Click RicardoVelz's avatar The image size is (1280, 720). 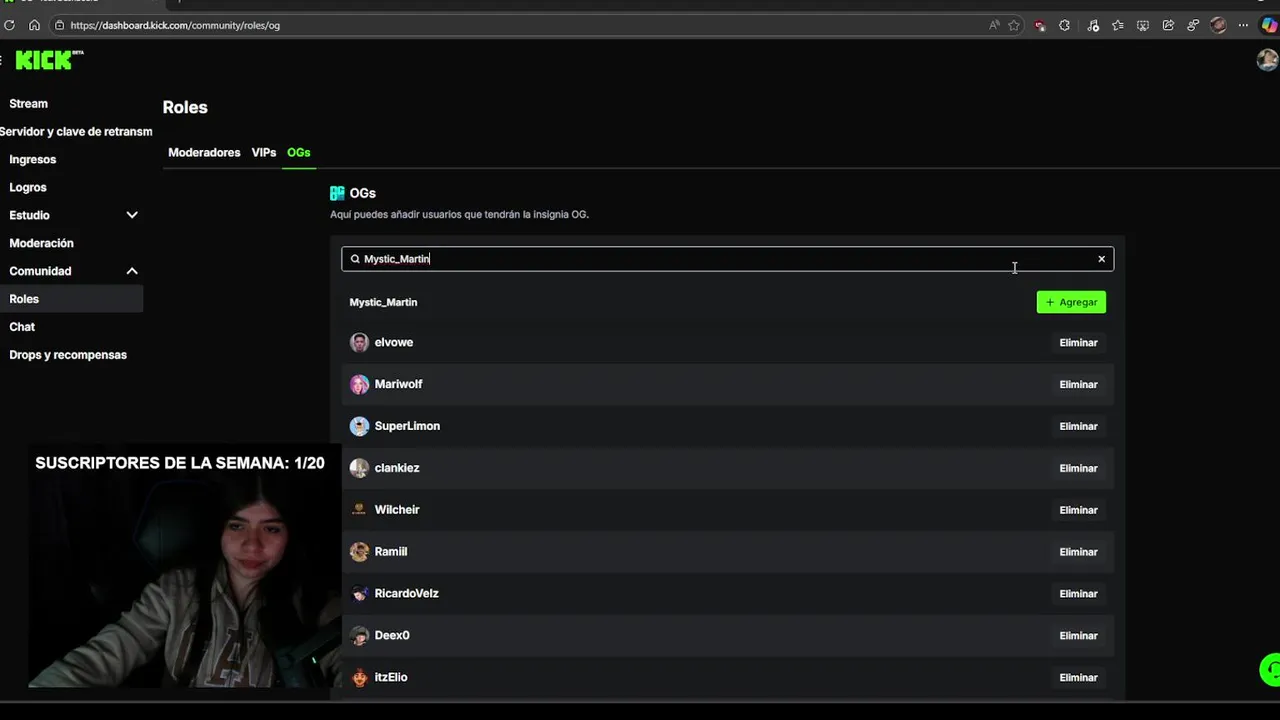tap(359, 594)
